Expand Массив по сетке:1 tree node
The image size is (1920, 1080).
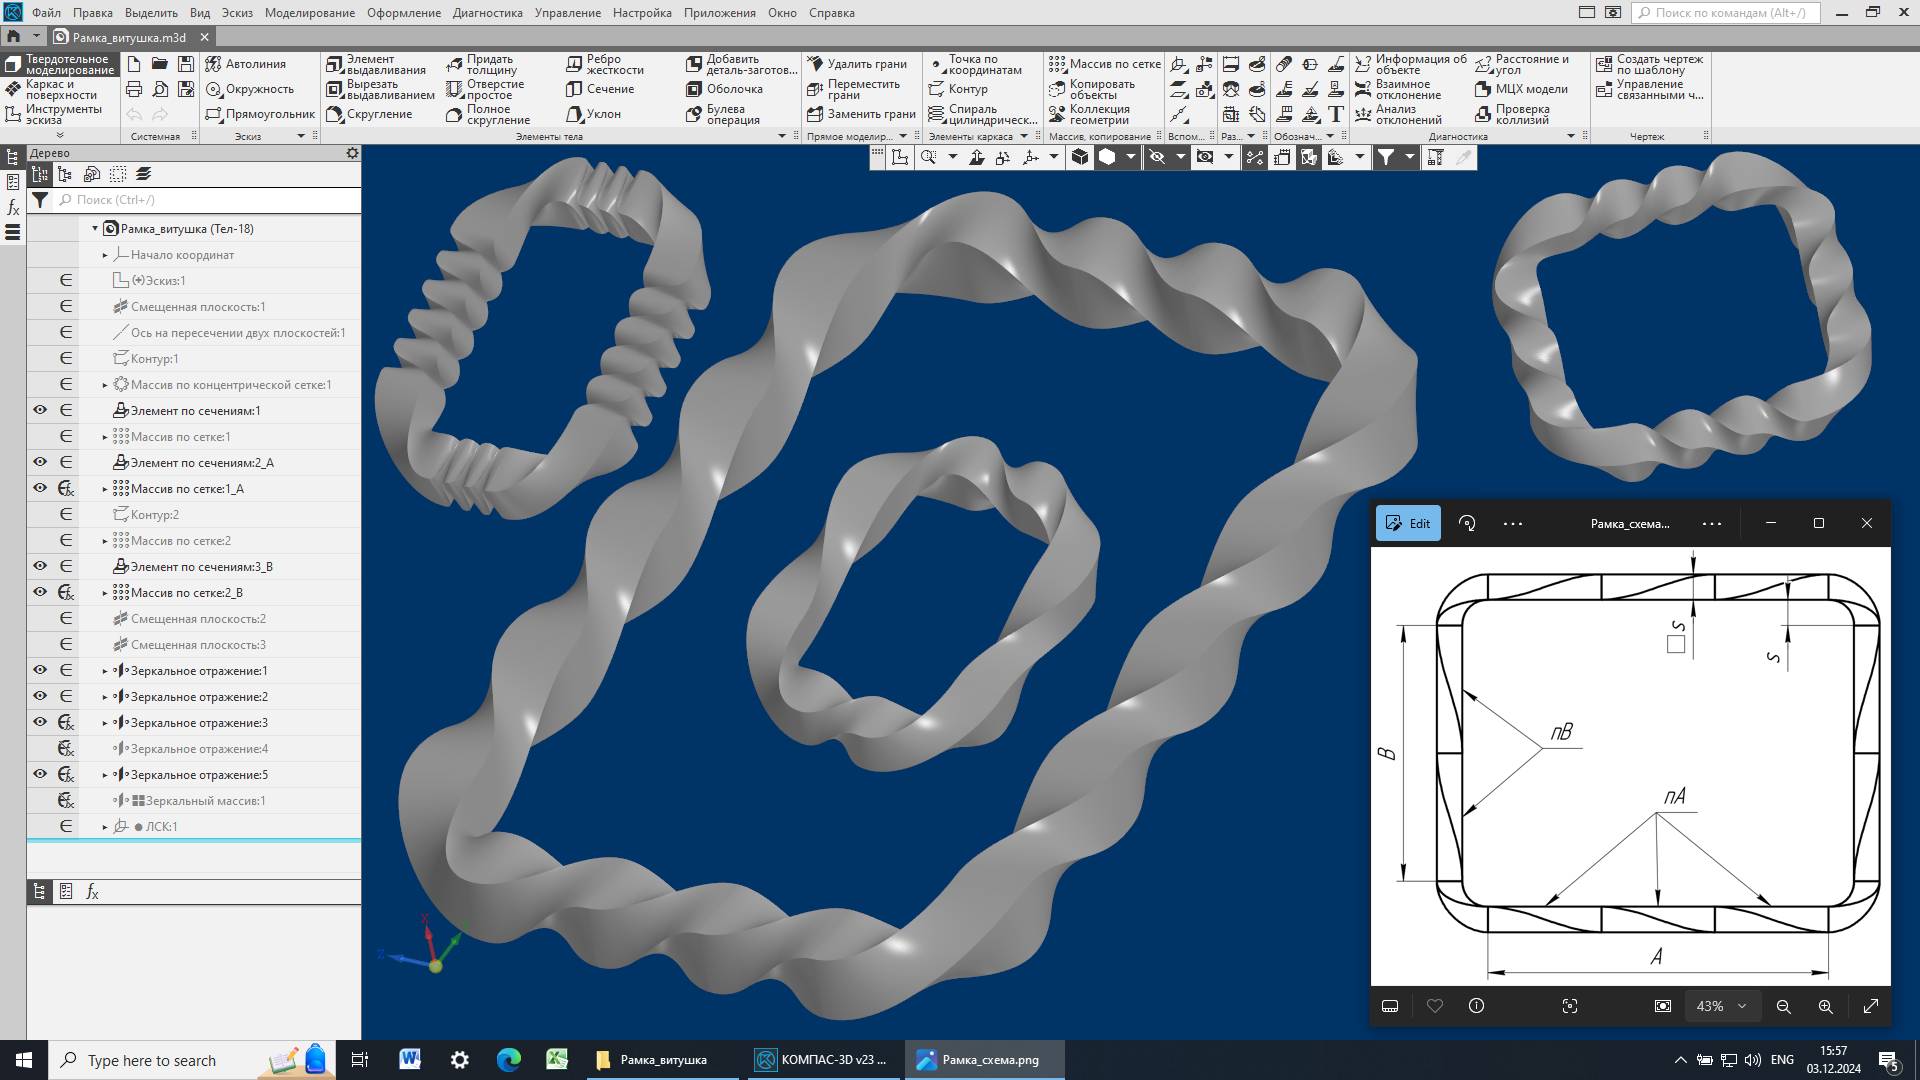point(105,437)
